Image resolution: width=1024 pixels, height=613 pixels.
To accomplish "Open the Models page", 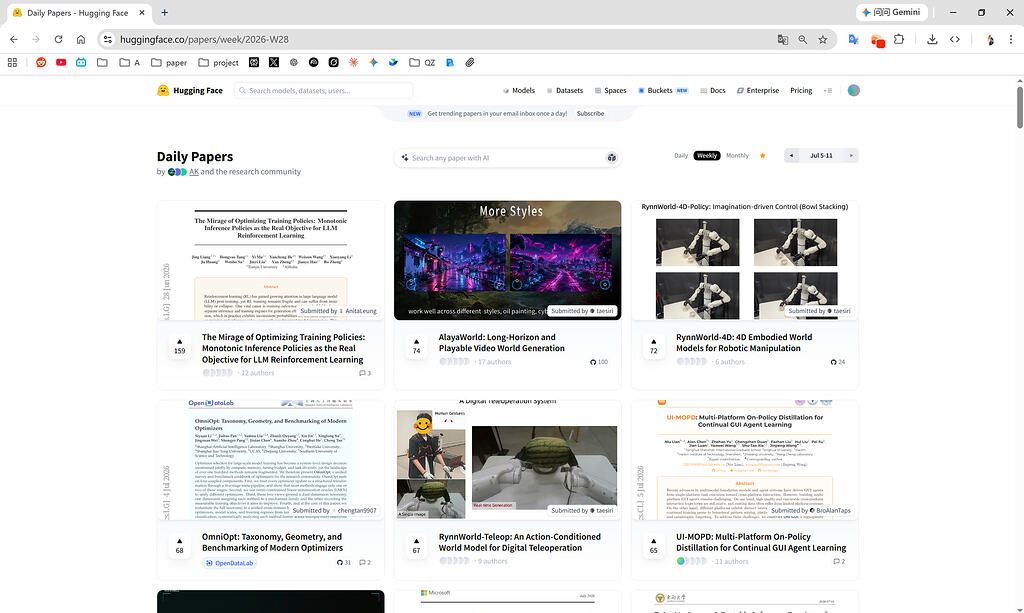I will tap(519, 91).
